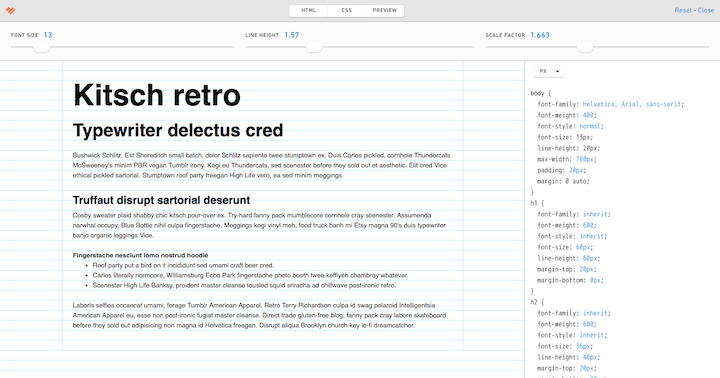Image resolution: width=720 pixels, height=378 pixels.
Task: Click the 'body {' selector line
Action: [540, 93]
